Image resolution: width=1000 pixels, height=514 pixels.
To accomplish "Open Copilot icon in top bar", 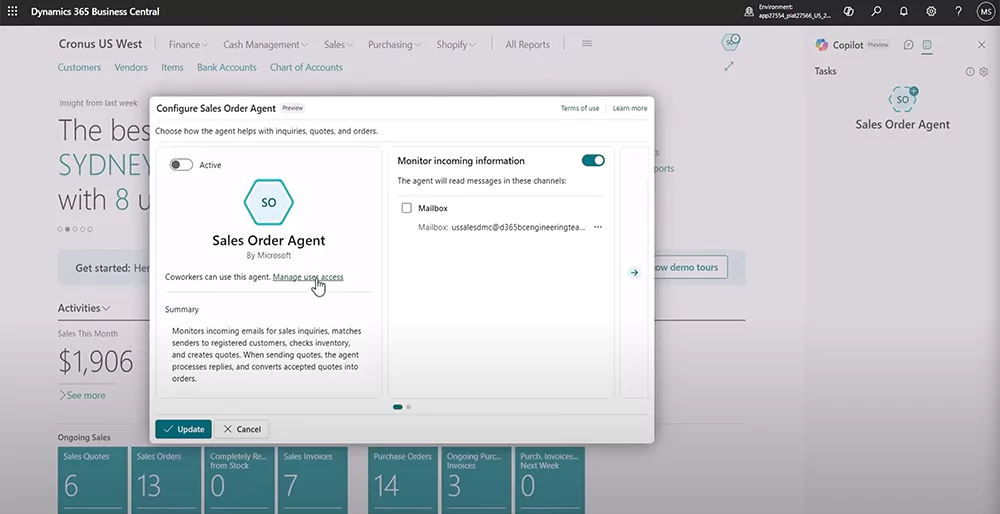I will tap(848, 12).
